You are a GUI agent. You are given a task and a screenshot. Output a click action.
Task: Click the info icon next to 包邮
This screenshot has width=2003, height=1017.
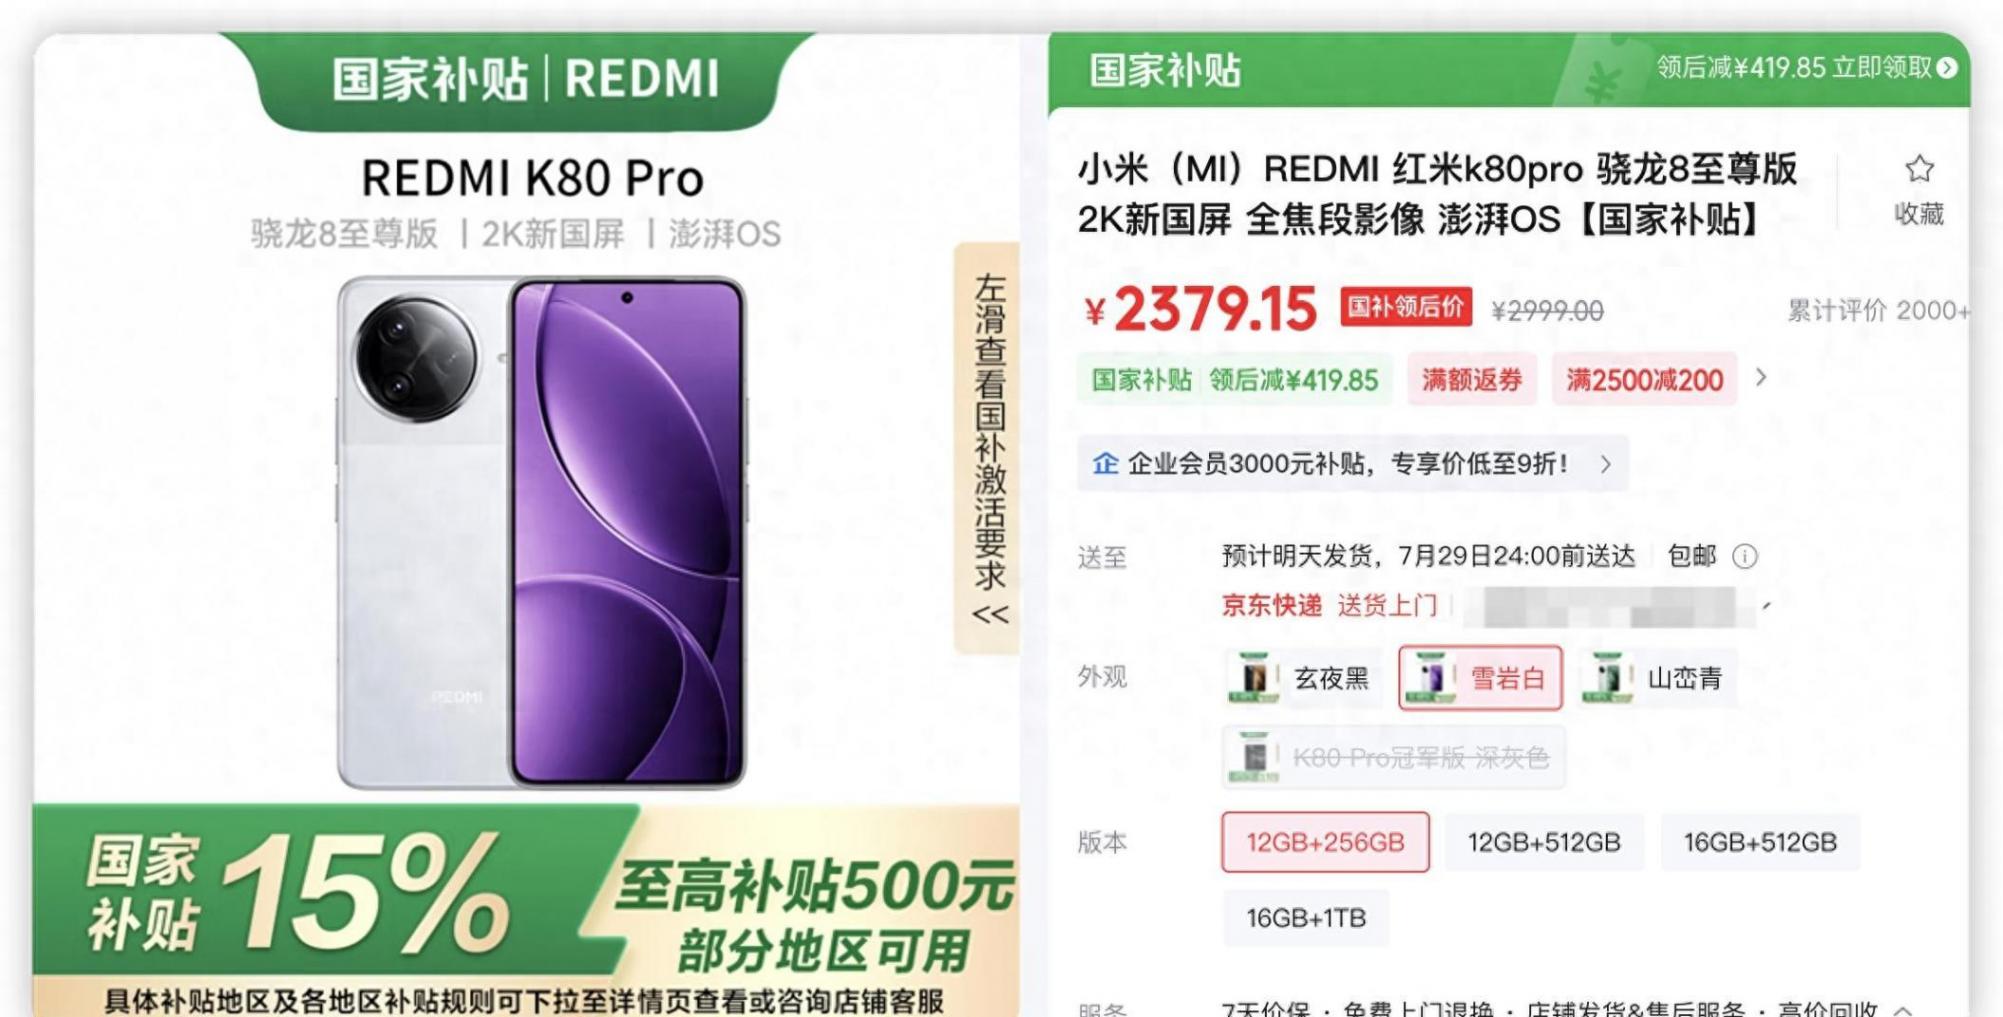tap(1744, 556)
